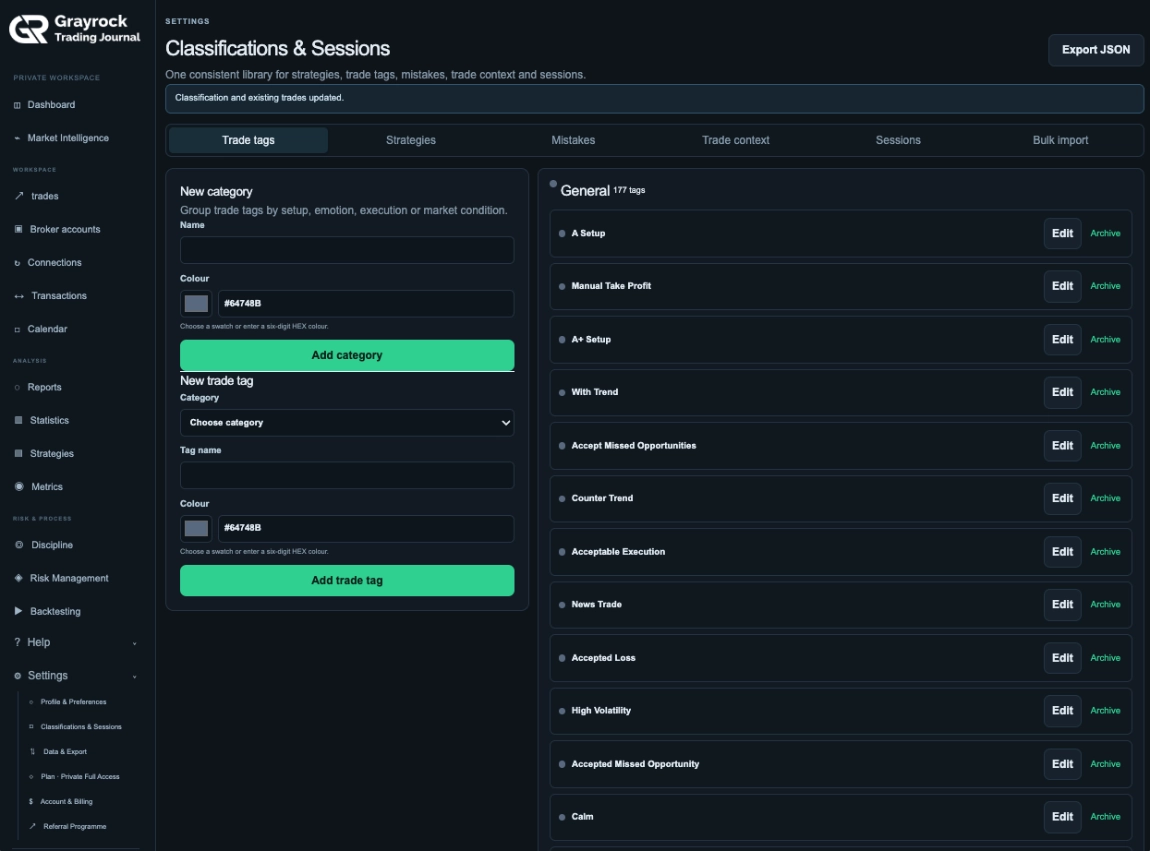Click the Reports sidebar icon
Screen dimensions: 1150x851
(x=17, y=387)
